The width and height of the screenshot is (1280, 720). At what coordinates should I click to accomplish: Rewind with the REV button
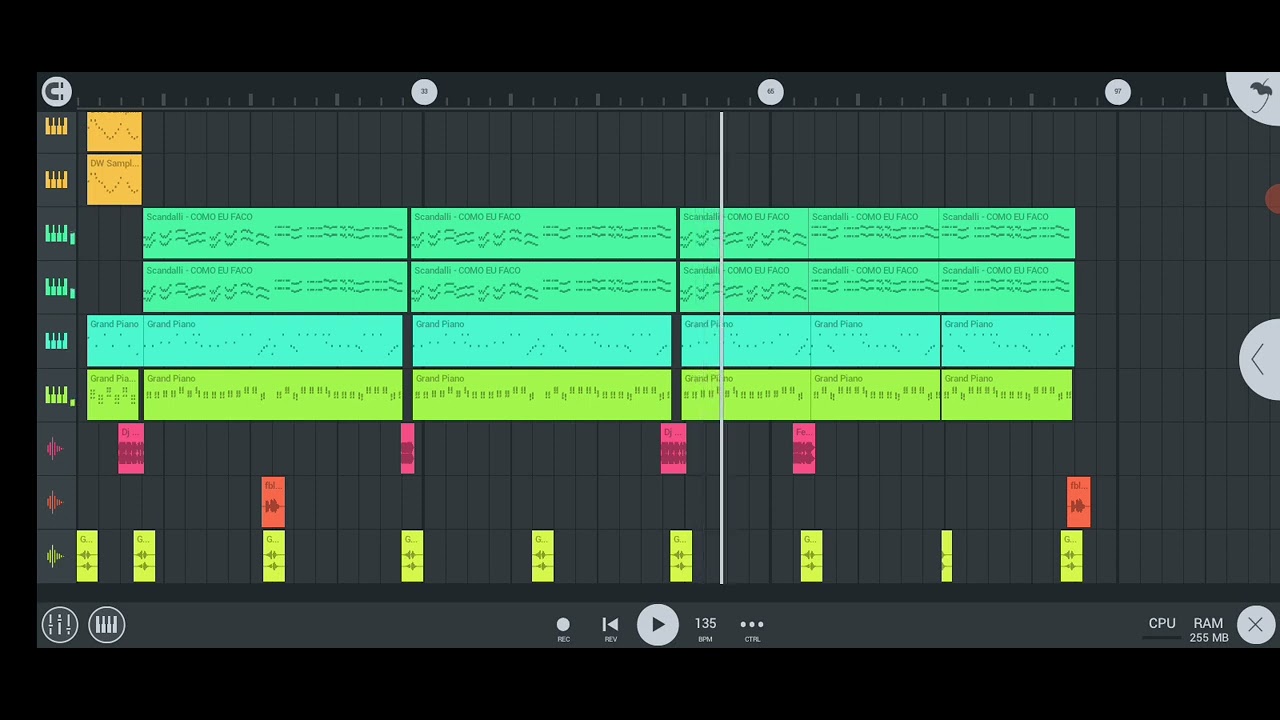(x=610, y=628)
